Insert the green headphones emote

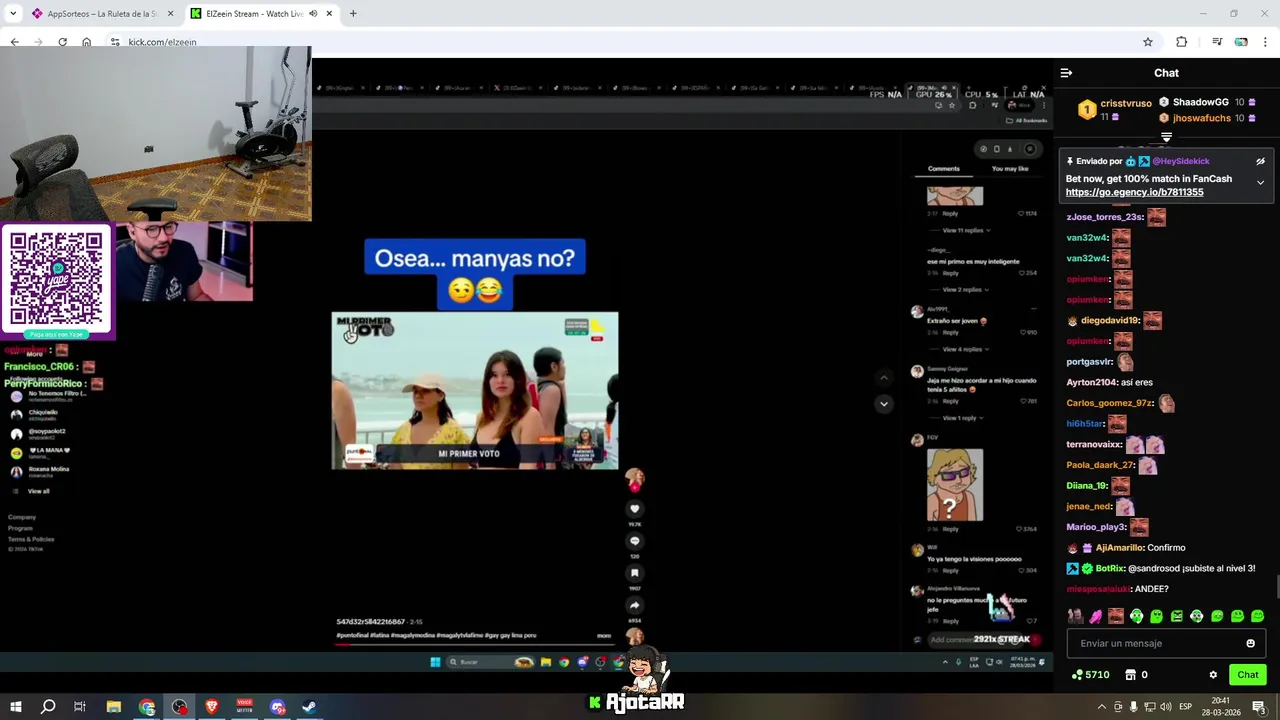point(1136,616)
